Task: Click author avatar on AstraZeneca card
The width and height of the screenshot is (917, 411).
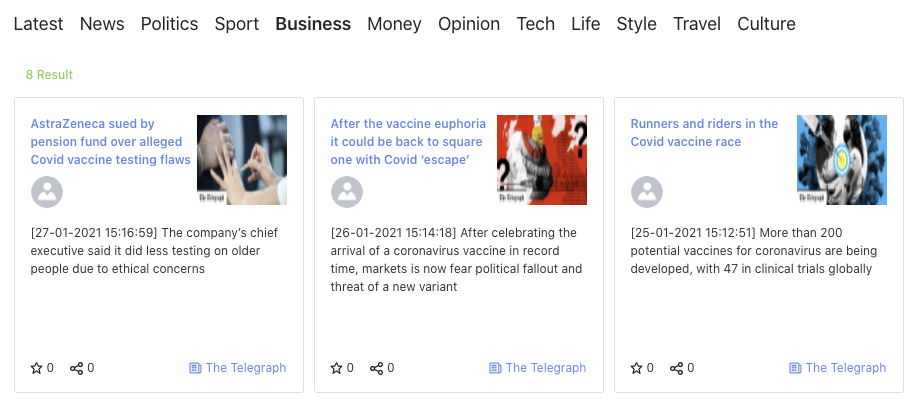Action: [x=47, y=192]
